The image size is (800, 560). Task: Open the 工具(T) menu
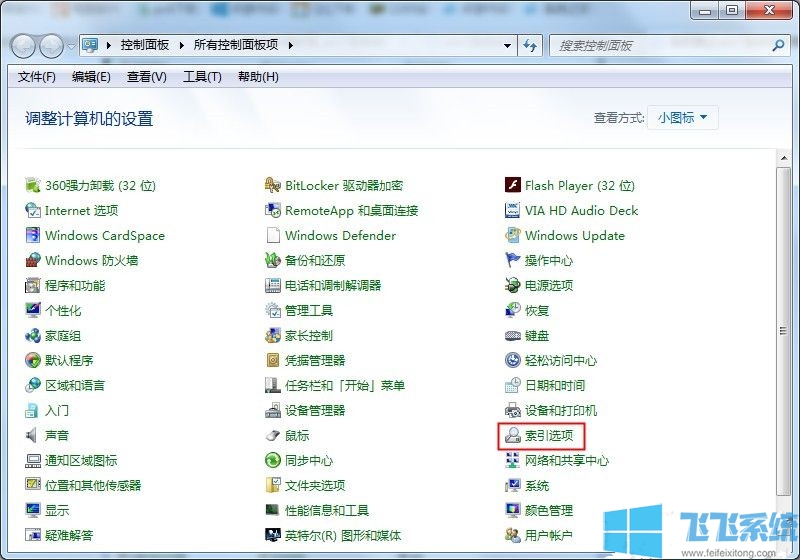tap(203, 77)
